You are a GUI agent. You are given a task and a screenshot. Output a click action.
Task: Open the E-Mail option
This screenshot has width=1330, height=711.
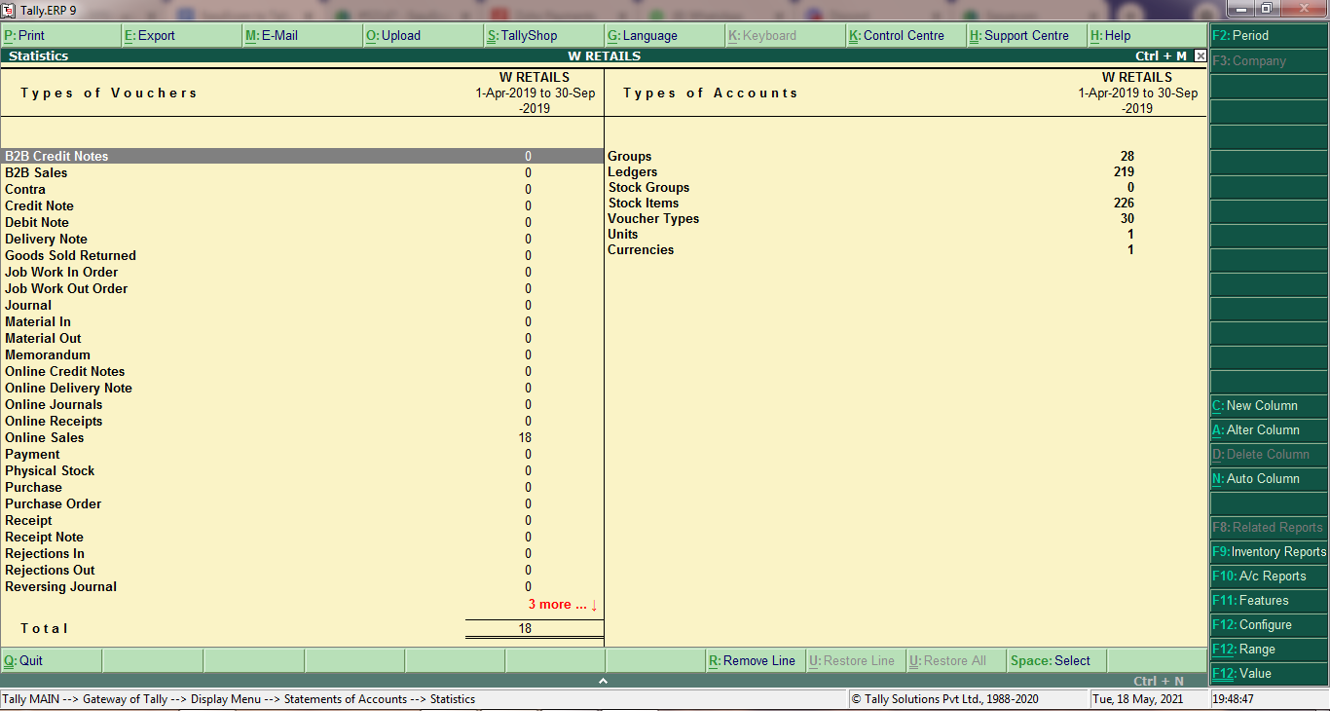[x=302, y=35]
